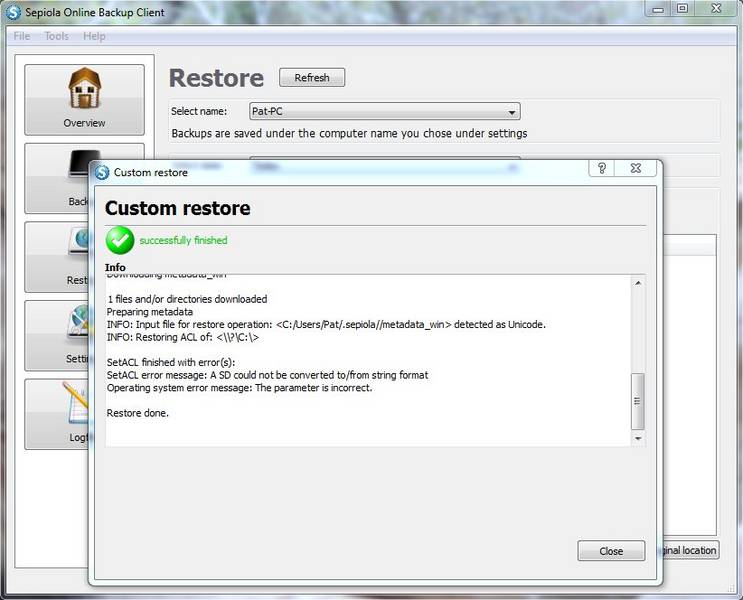This screenshot has height=600, width=743.
Task: Click the Info log scrollbar down arrow
Action: tap(638, 438)
